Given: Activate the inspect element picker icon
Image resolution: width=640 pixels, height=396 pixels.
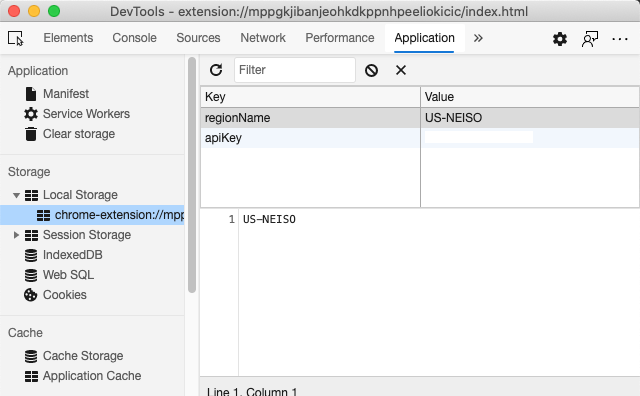Looking at the screenshot, I should [x=16, y=38].
